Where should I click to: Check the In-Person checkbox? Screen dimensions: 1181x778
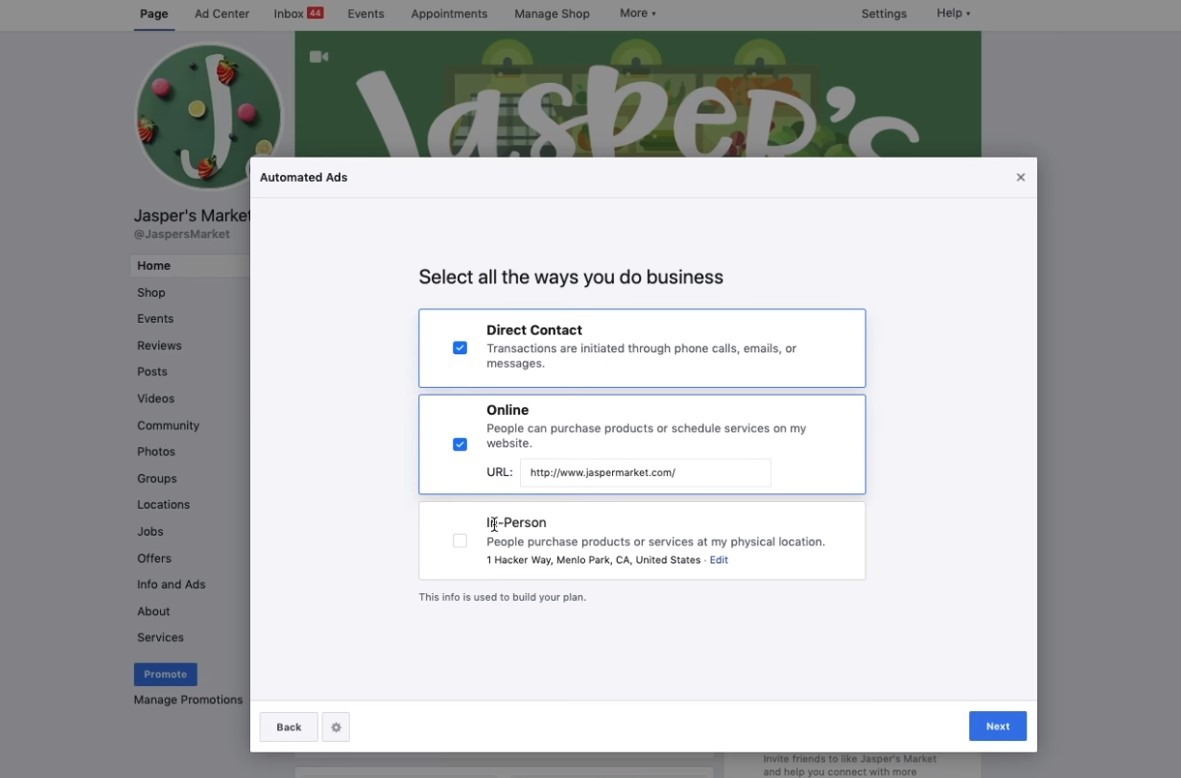coord(459,541)
